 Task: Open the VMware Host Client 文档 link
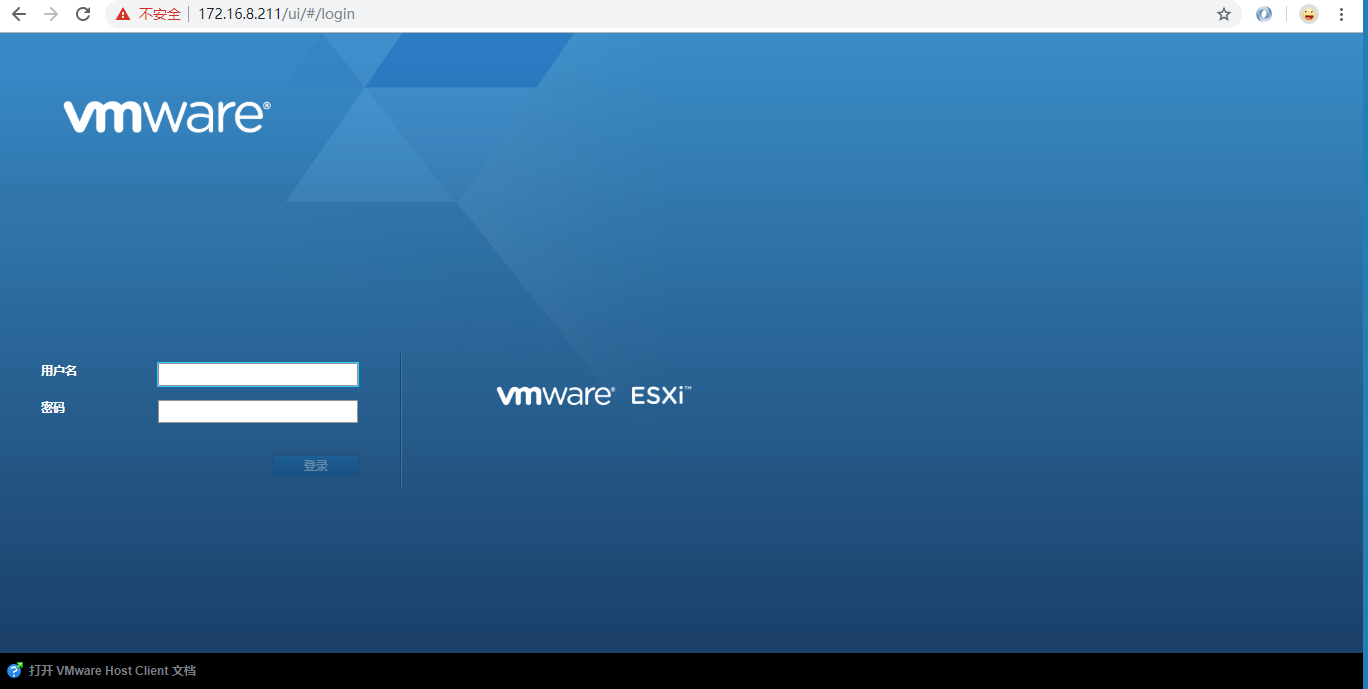(x=110, y=670)
